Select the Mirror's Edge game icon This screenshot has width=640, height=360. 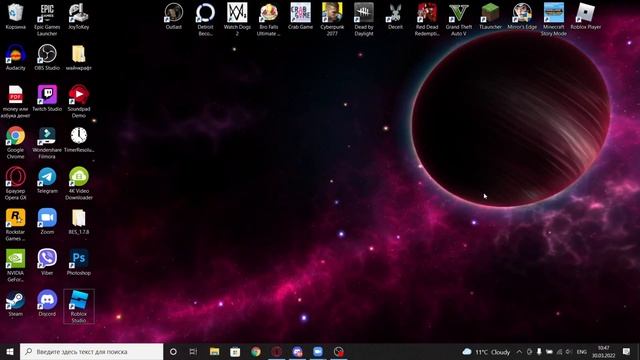point(522,16)
